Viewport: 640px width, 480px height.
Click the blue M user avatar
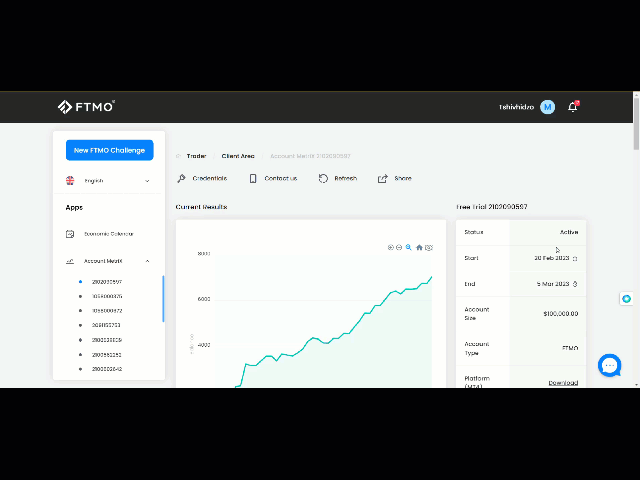(547, 107)
